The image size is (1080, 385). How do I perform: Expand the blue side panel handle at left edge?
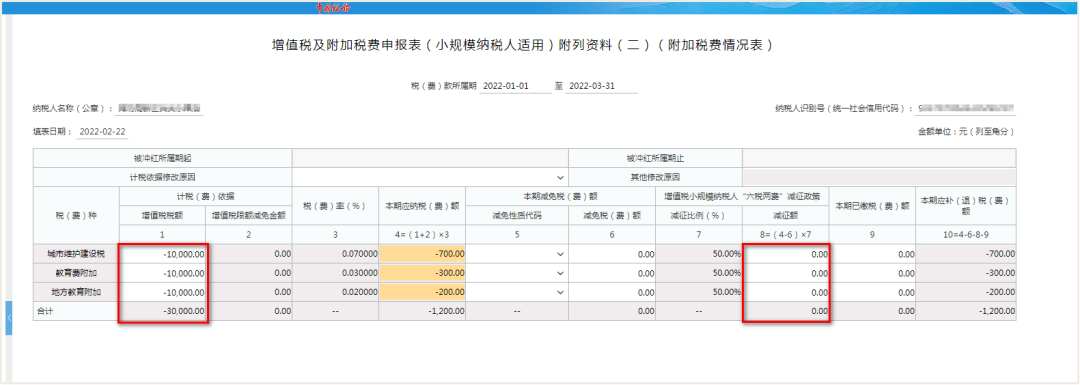pyautogui.click(x=9, y=318)
